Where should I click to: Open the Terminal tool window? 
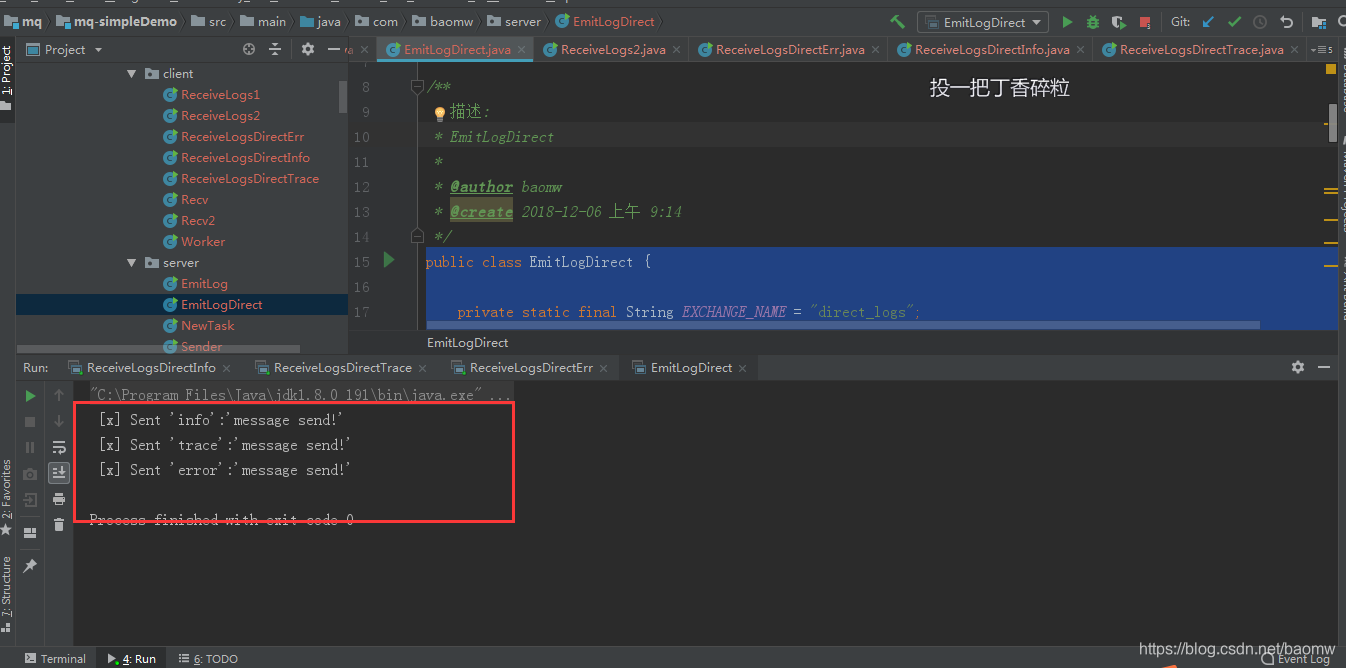pos(55,658)
